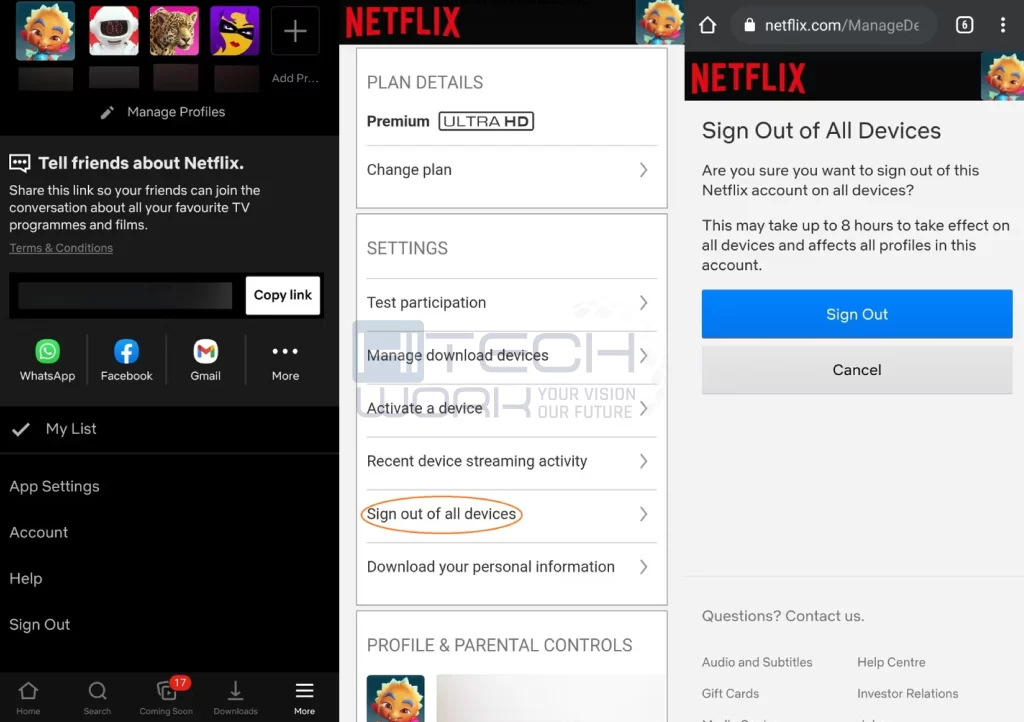Select profile avatar under Profile & Parental Controls

click(x=395, y=698)
